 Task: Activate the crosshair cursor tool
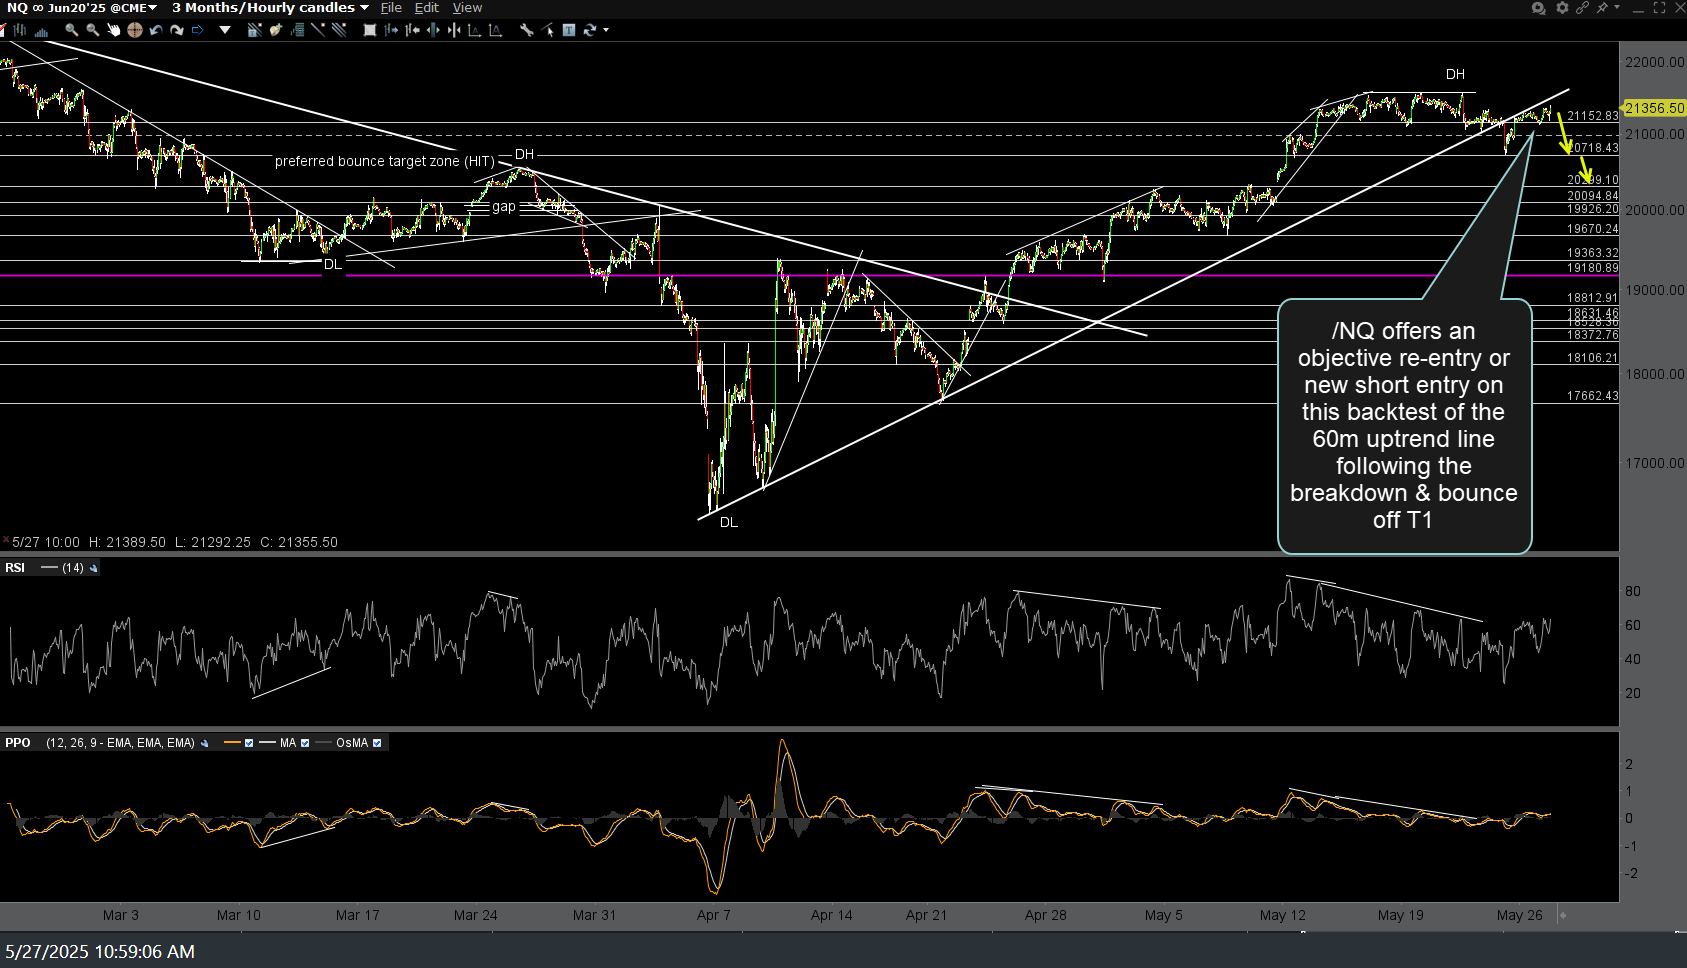pyautogui.click(x=135, y=30)
